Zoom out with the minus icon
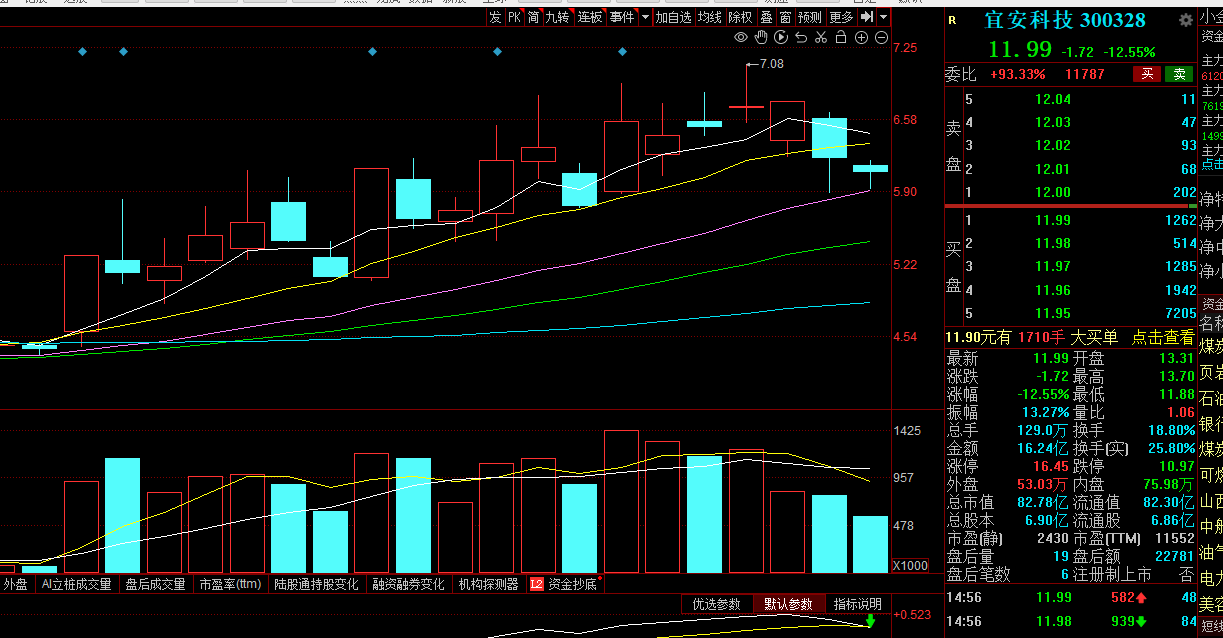The height and width of the screenshot is (638, 1223). tap(881, 38)
